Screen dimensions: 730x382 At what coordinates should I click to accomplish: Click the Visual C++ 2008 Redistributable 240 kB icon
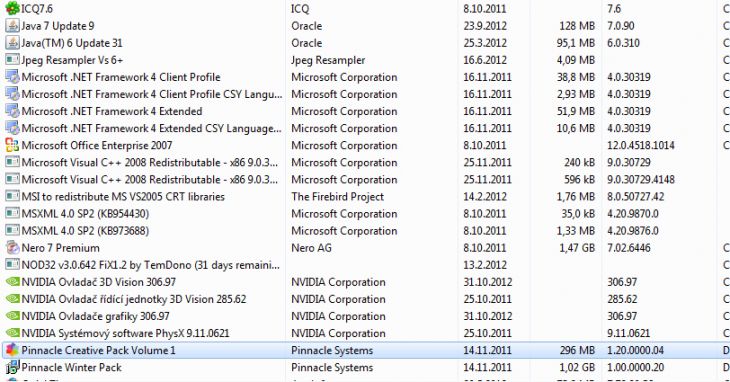[12, 162]
